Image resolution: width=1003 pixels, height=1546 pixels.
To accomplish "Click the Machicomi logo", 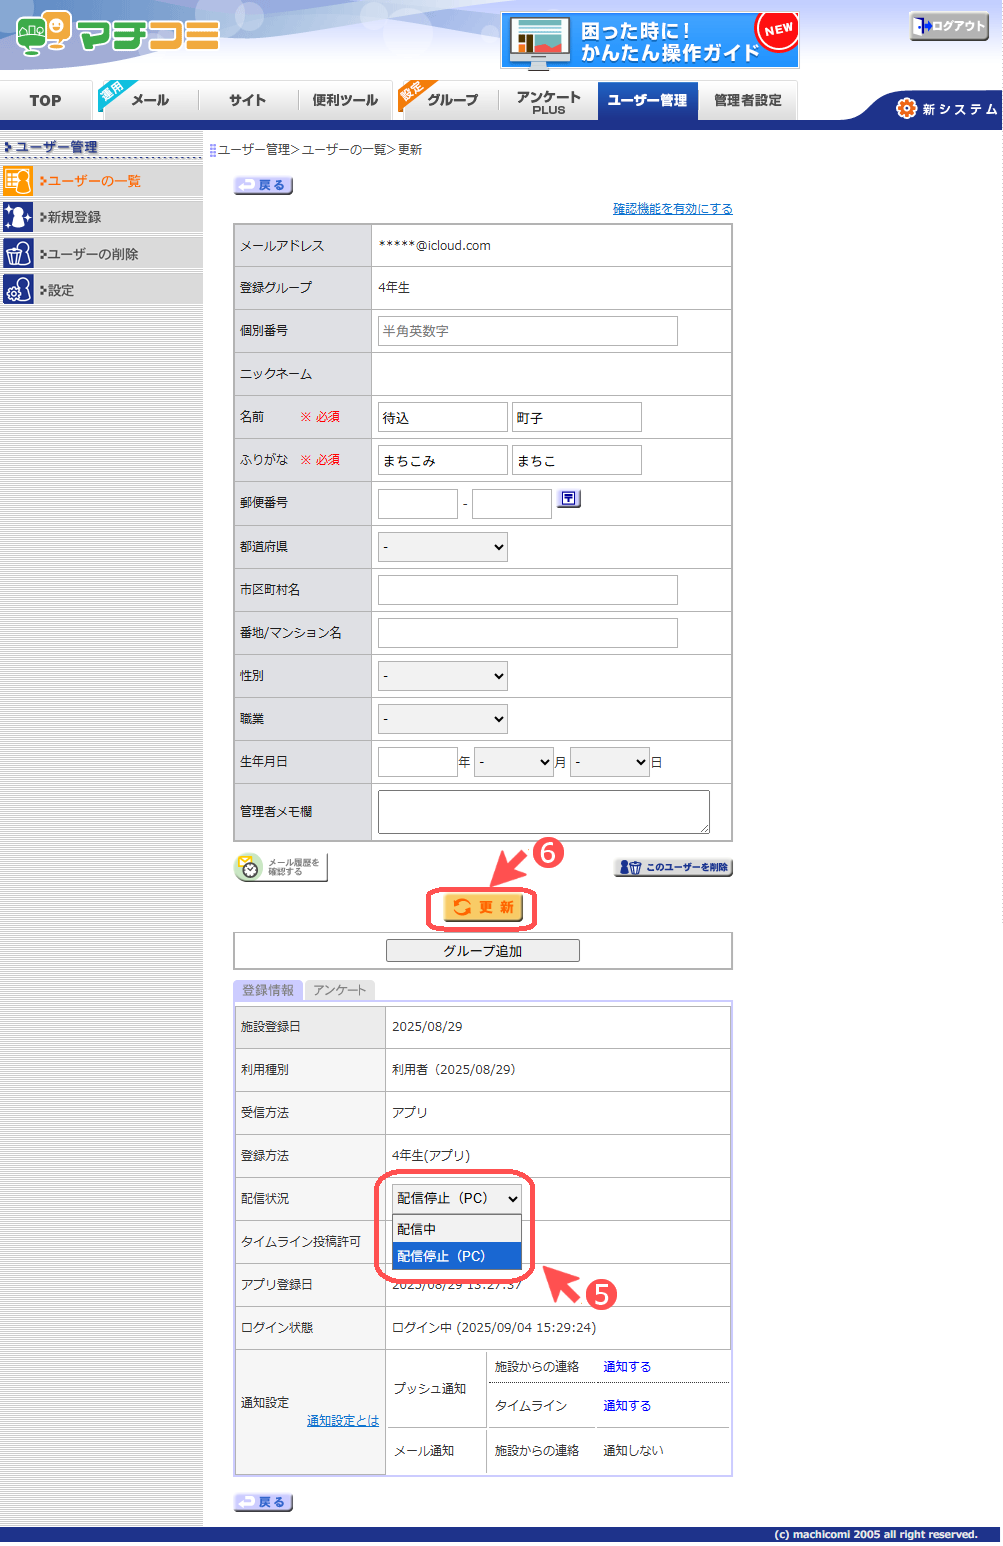I will [x=117, y=35].
